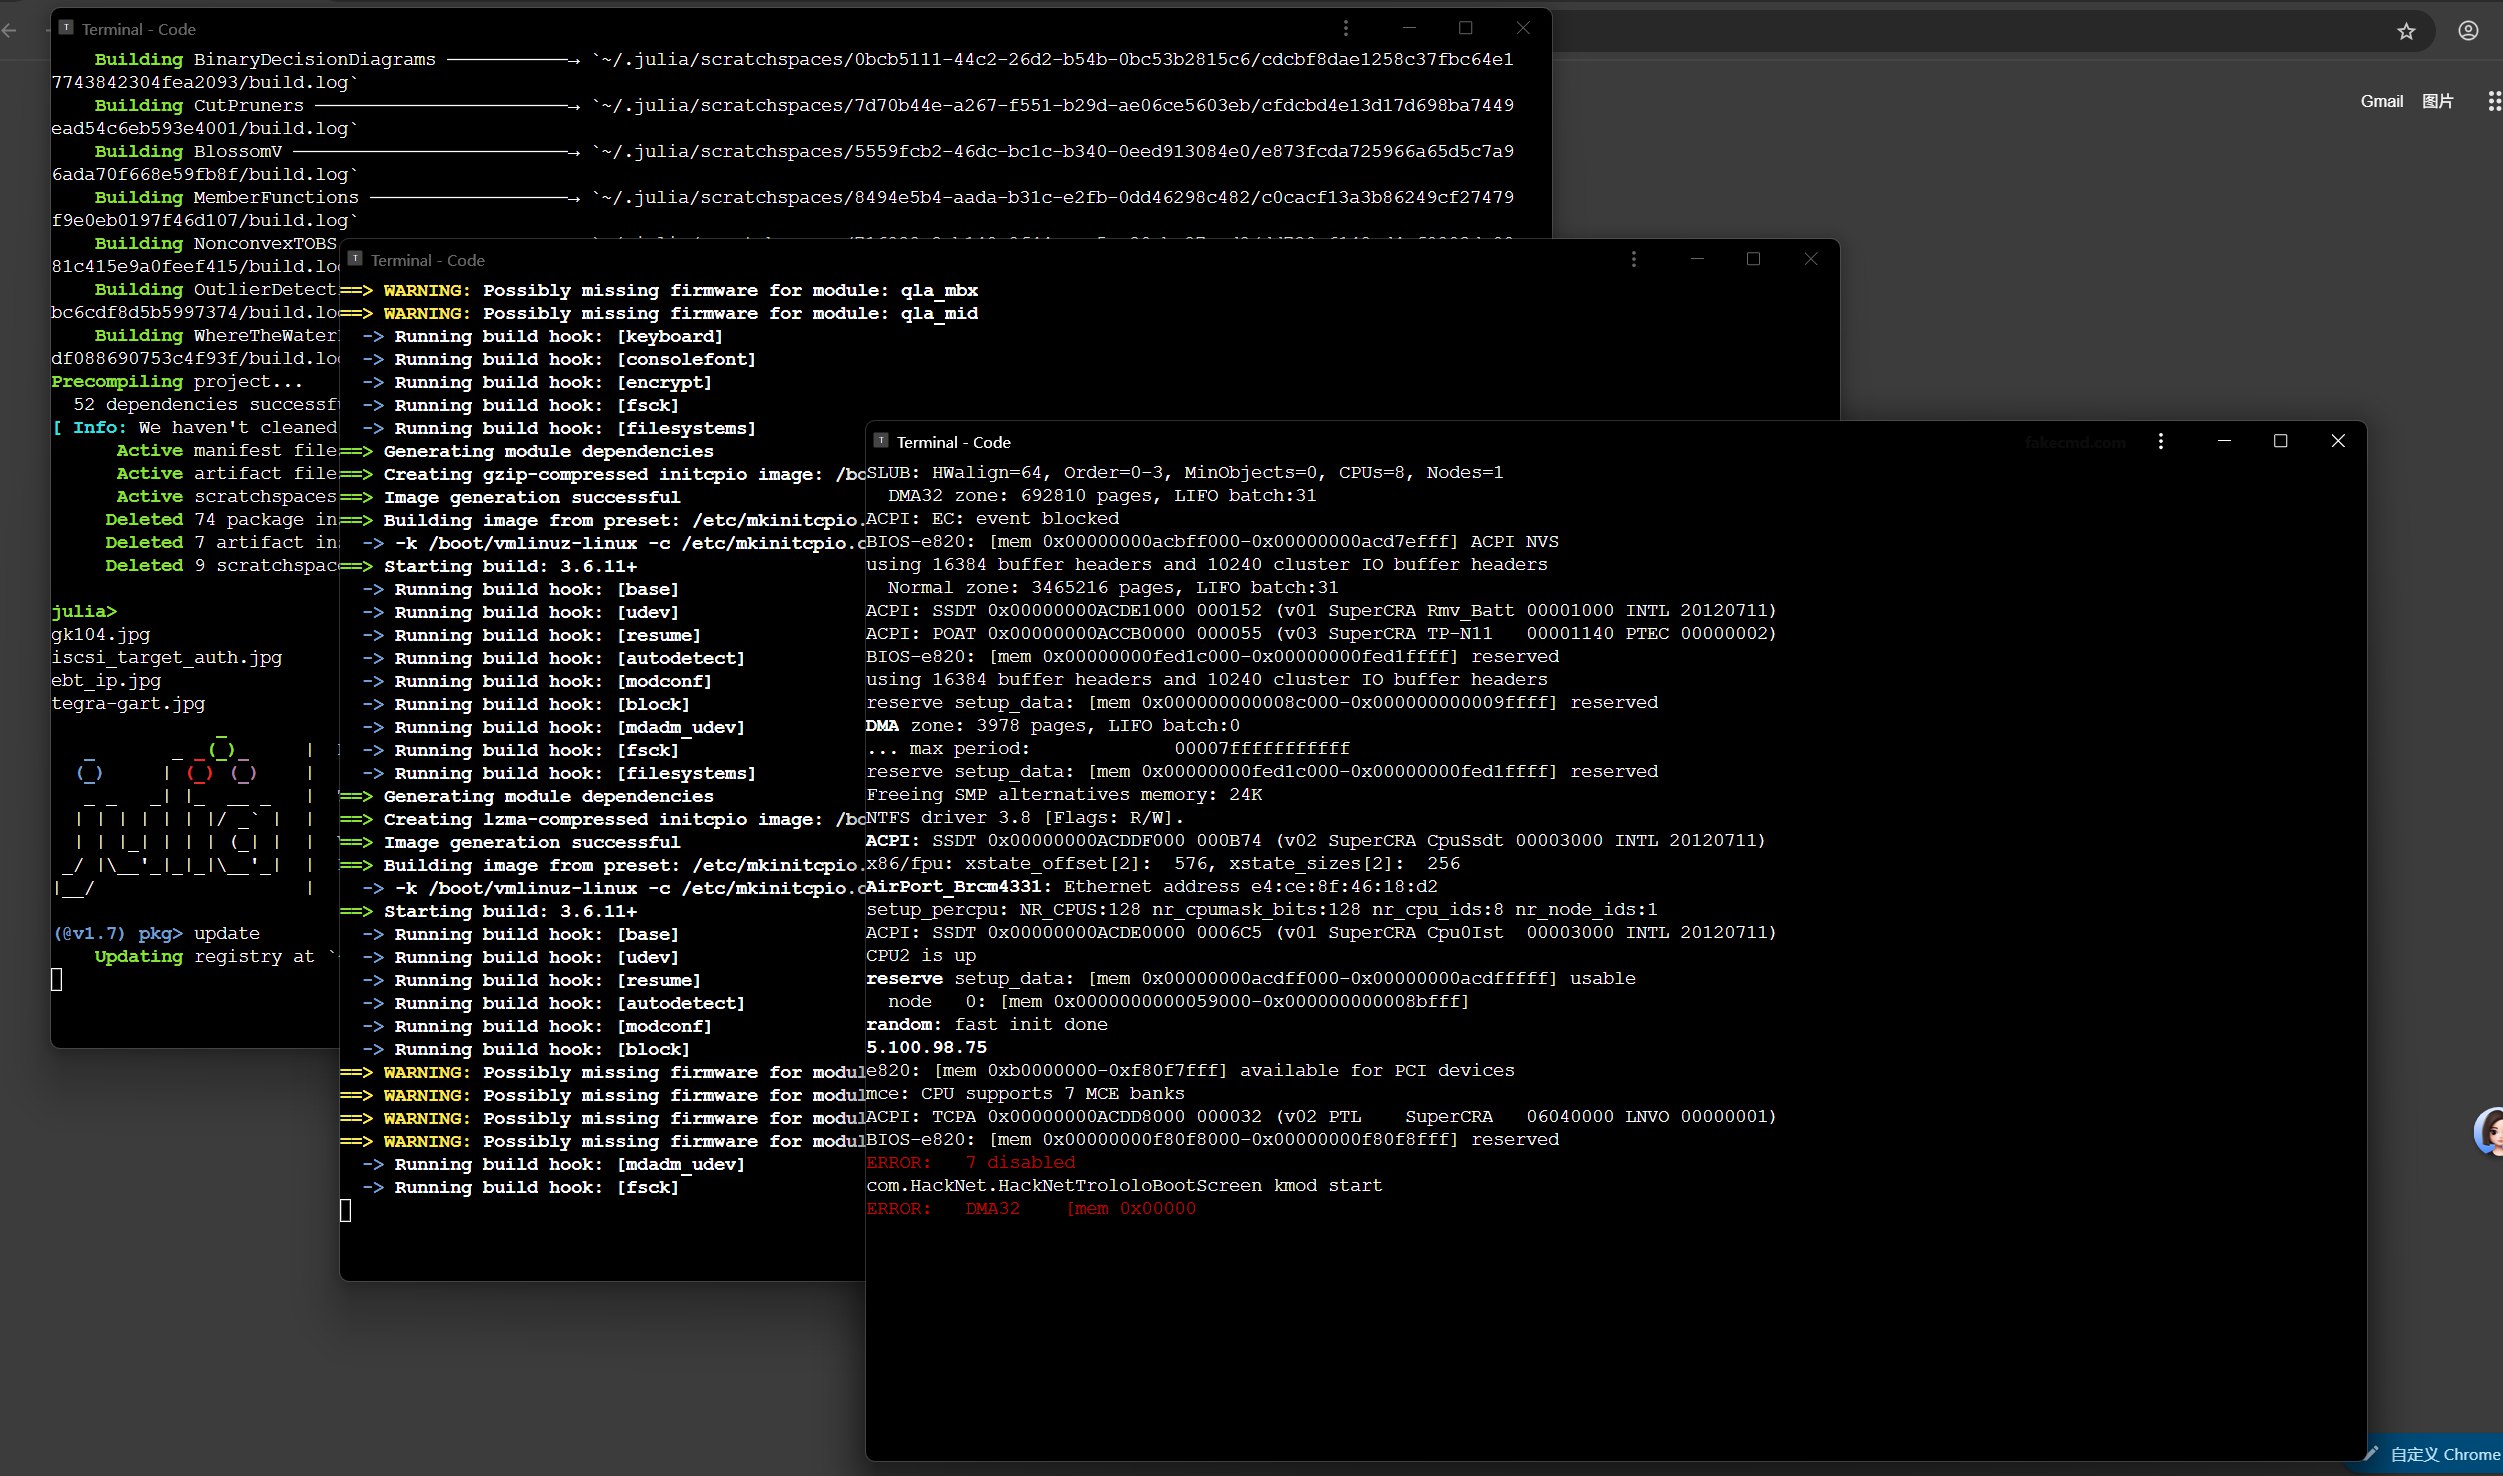
Task: Click 'Running build hook: [mdadm_udev]' last line
Action: click(553, 1164)
